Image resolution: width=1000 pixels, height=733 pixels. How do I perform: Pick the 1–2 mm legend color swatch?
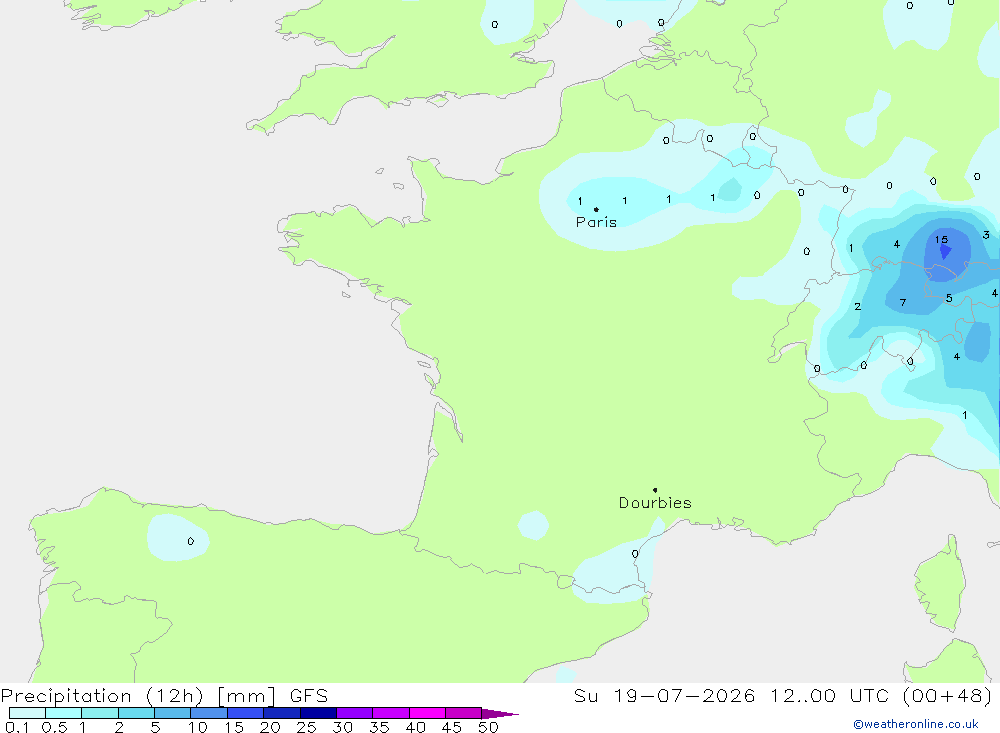click(x=100, y=713)
